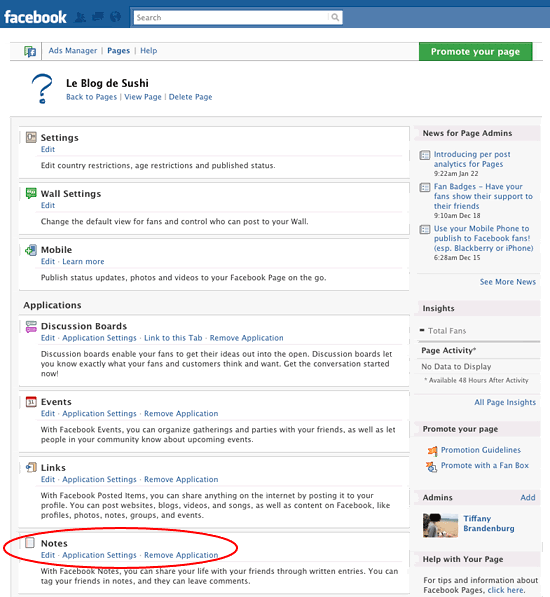This screenshot has width=550, height=597.
Task: Open Notes Application Settings
Action: pyautogui.click(x=99, y=555)
